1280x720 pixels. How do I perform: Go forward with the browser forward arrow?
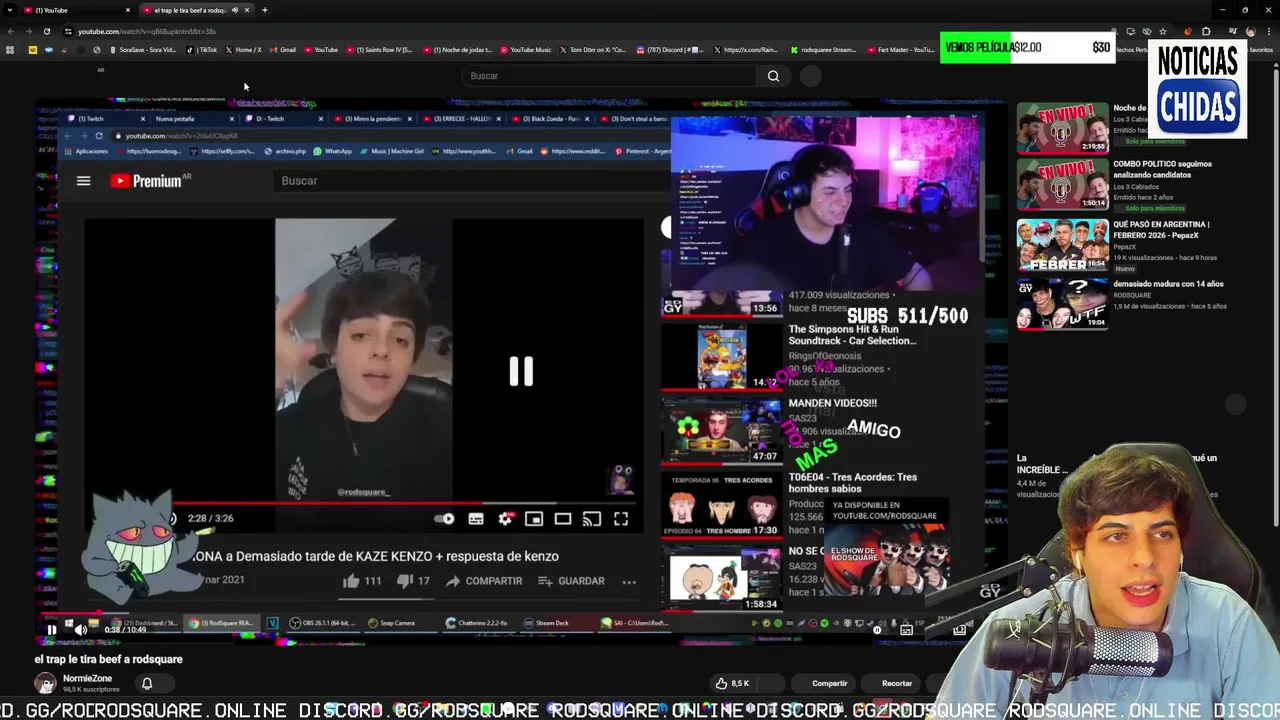(x=28, y=31)
